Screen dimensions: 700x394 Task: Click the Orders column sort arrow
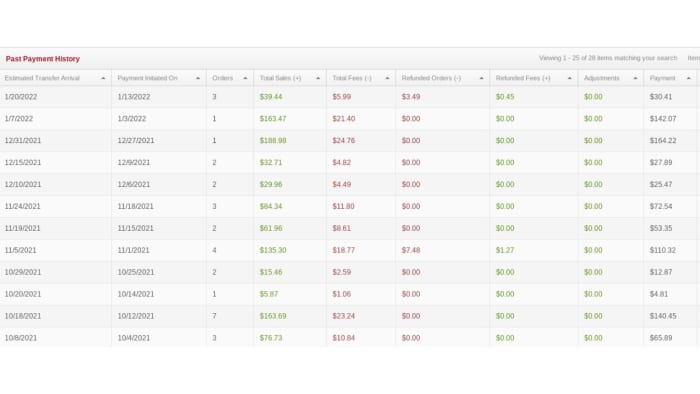coord(245,78)
